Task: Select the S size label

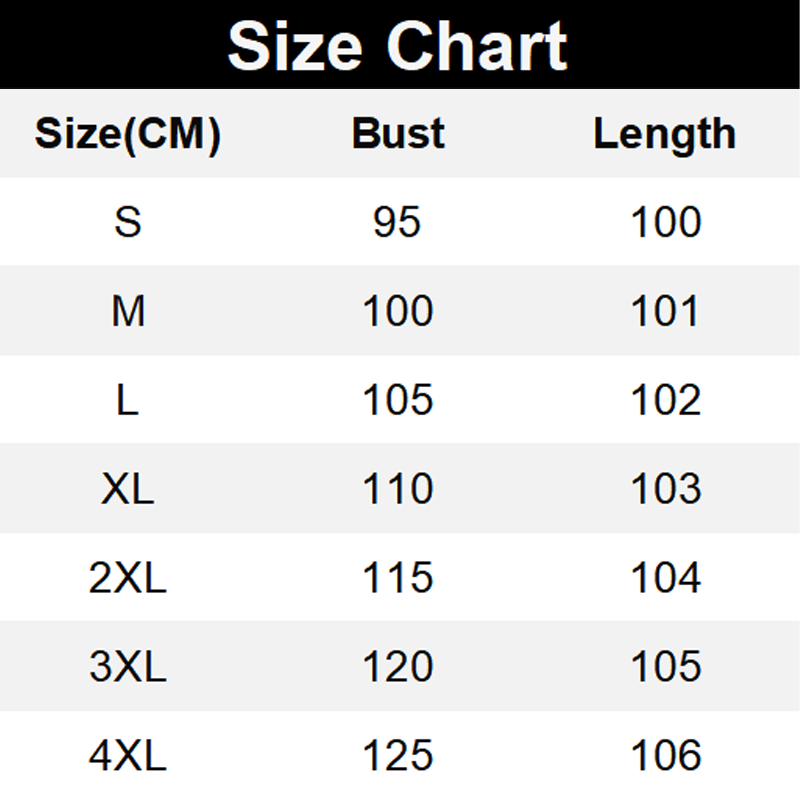Action: tap(128, 222)
